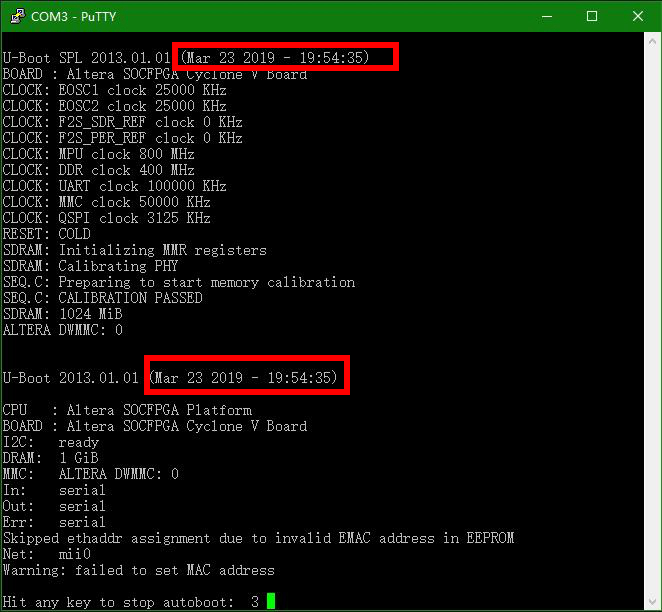Click the 'Net: mii0' line

46,554
